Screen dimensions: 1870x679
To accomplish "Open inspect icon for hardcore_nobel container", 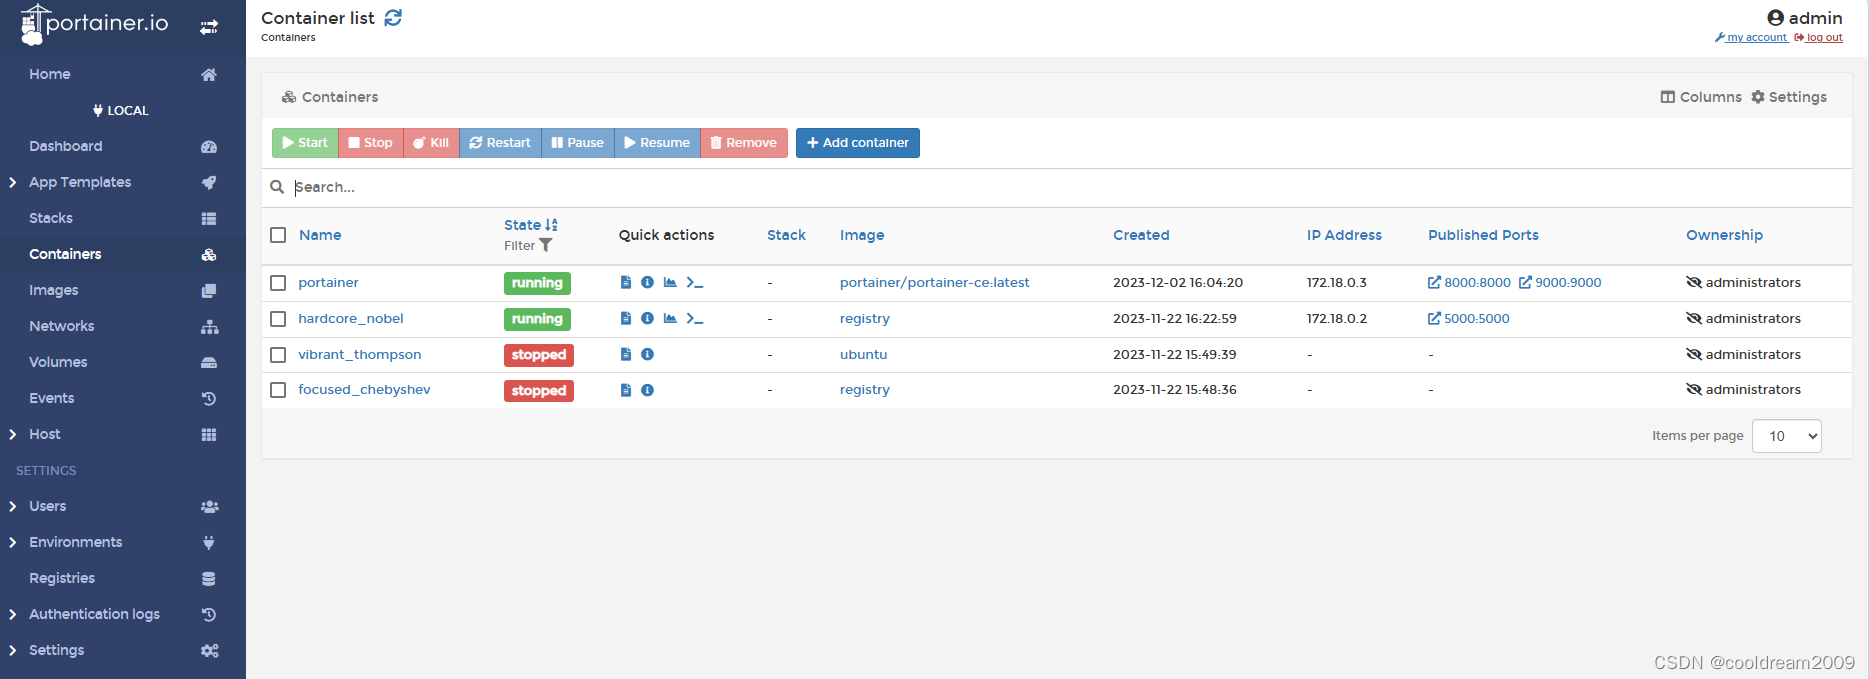I will coord(647,319).
